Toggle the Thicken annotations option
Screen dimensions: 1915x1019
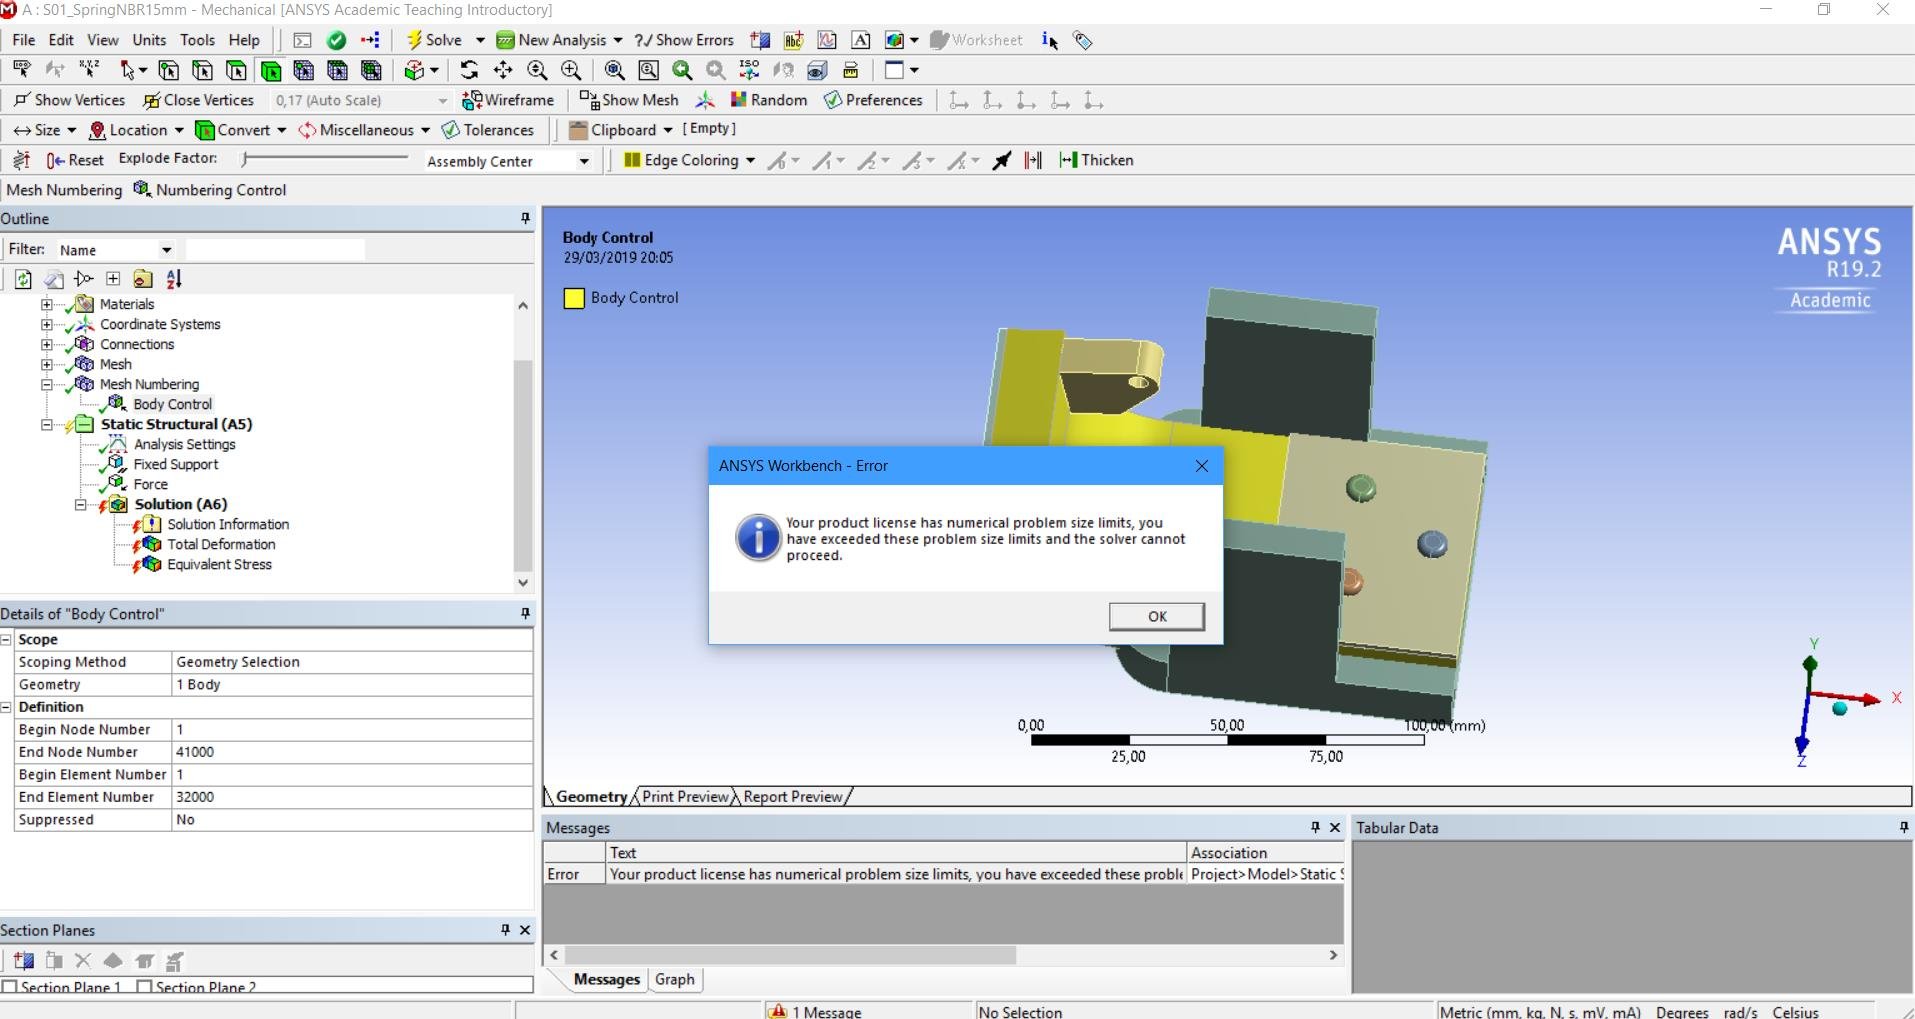(1096, 160)
